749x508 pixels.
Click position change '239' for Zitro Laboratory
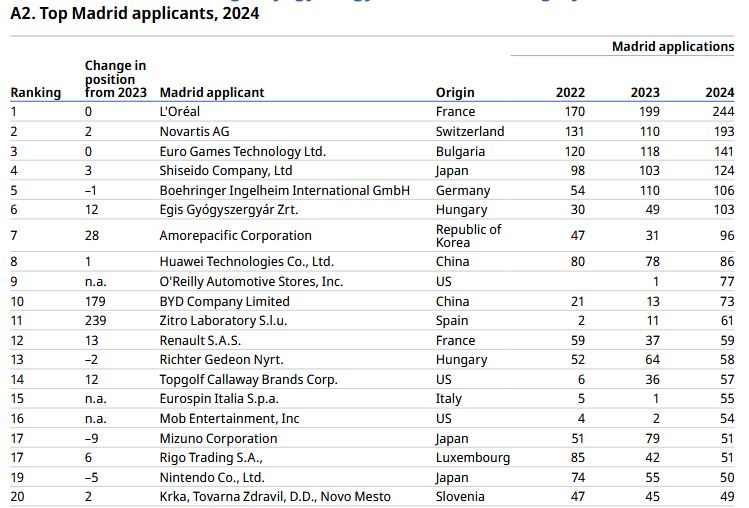pyautogui.click(x=96, y=321)
